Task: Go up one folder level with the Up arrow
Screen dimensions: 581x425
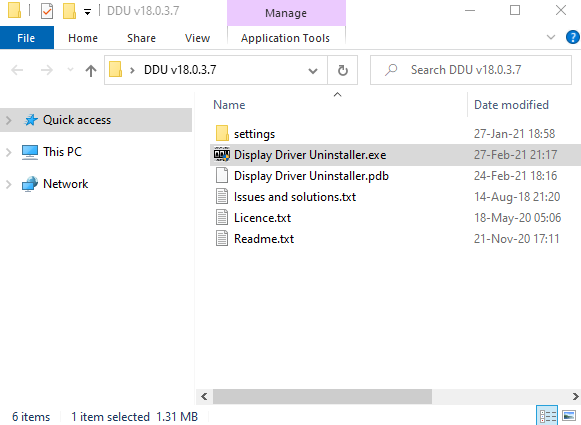Action: pyautogui.click(x=91, y=70)
